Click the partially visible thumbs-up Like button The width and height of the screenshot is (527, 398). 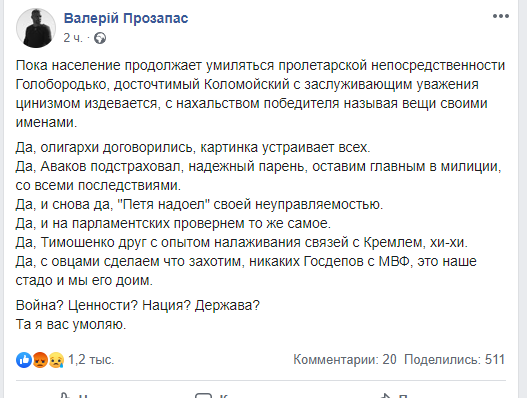(73, 395)
